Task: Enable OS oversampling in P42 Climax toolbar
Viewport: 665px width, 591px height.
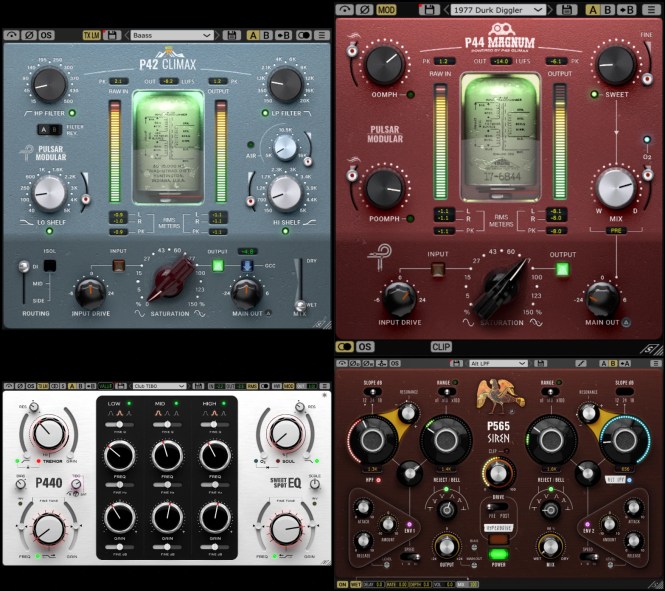Action: pos(46,35)
